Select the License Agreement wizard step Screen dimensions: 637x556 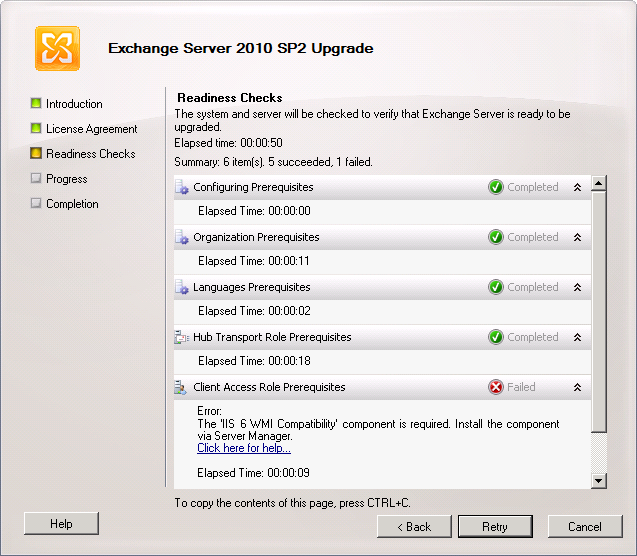91,129
